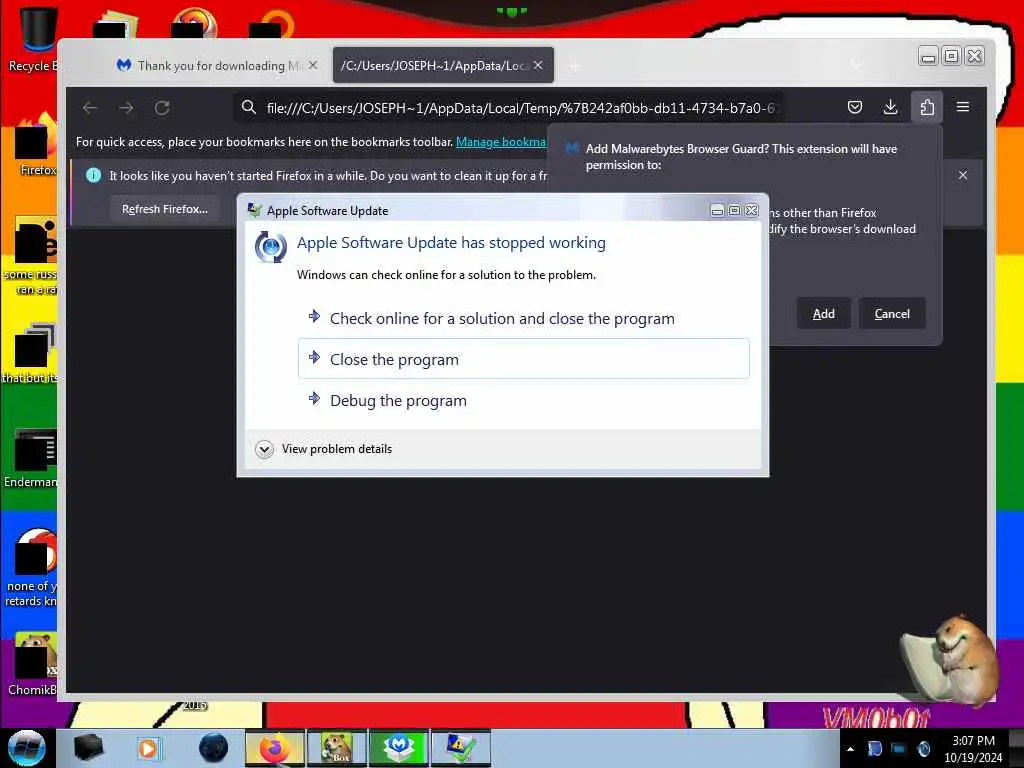Close the Thank you for downloading tab

tap(313, 65)
